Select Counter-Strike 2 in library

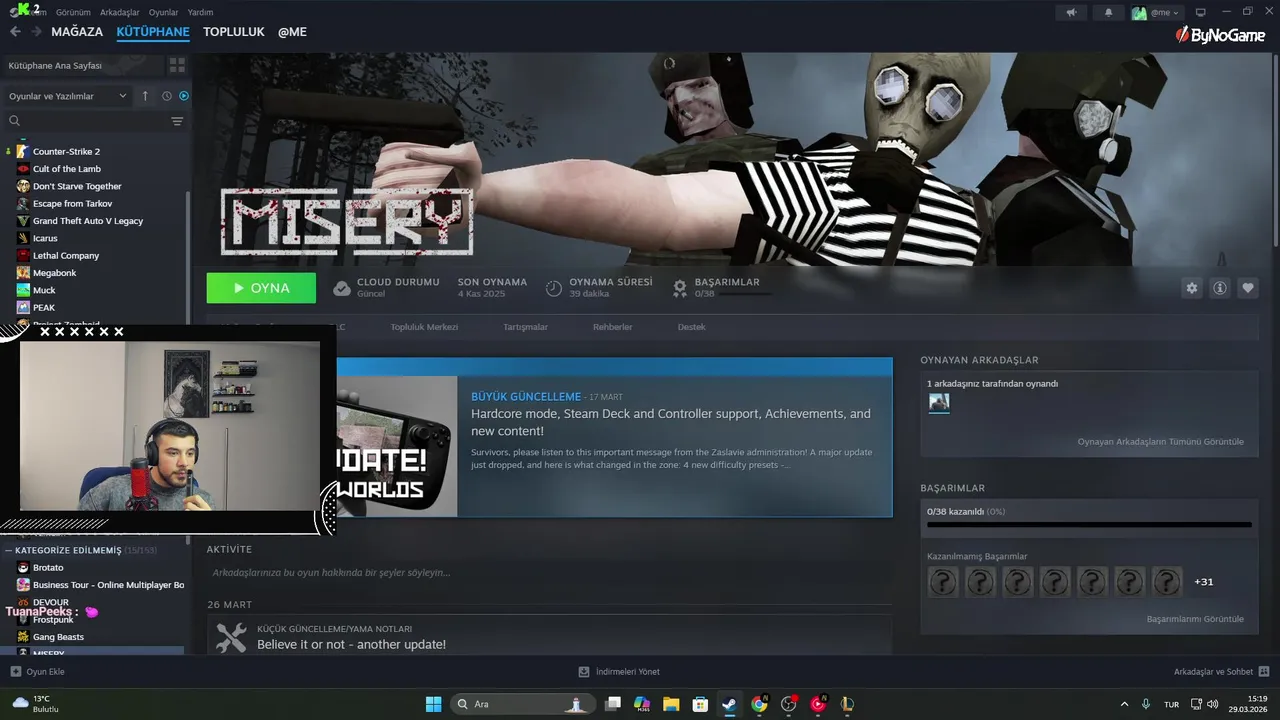[x=66, y=151]
